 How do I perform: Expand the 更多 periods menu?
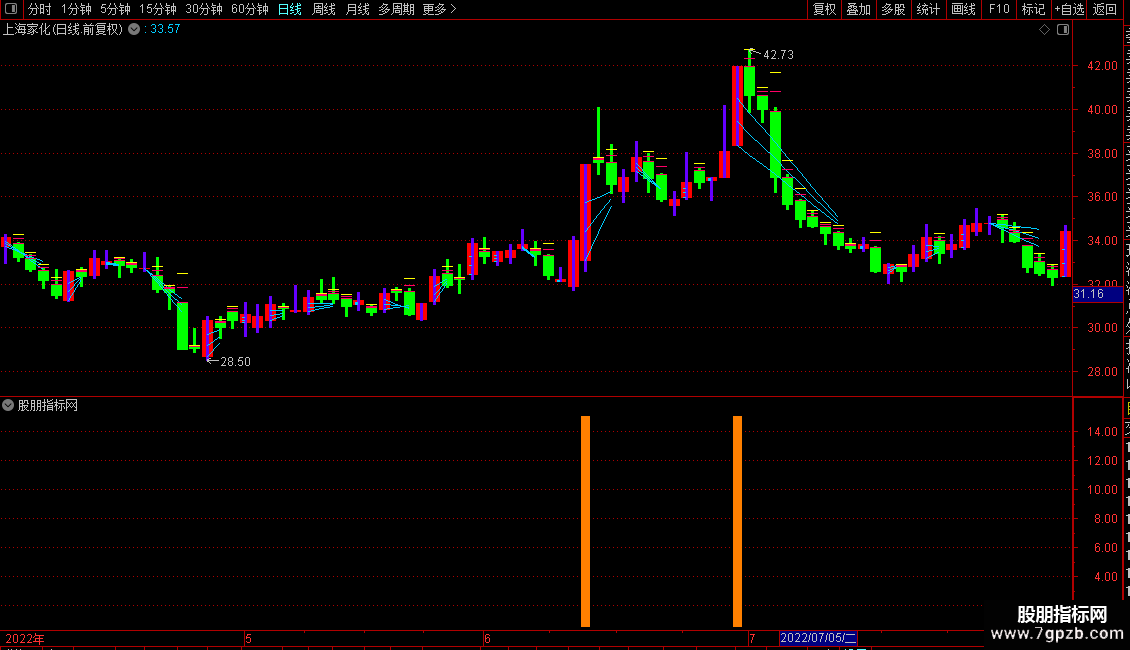[x=439, y=9]
